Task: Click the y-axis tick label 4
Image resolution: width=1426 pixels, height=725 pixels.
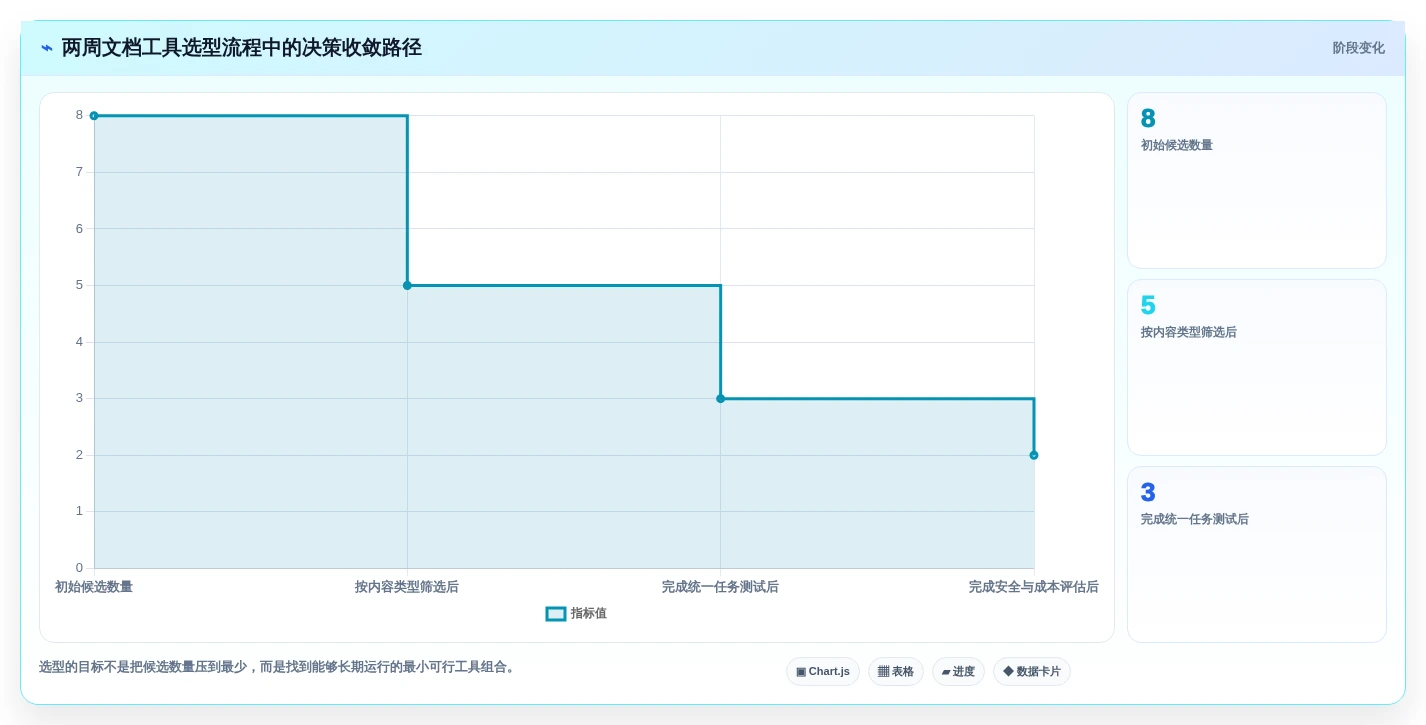Action: pos(79,342)
